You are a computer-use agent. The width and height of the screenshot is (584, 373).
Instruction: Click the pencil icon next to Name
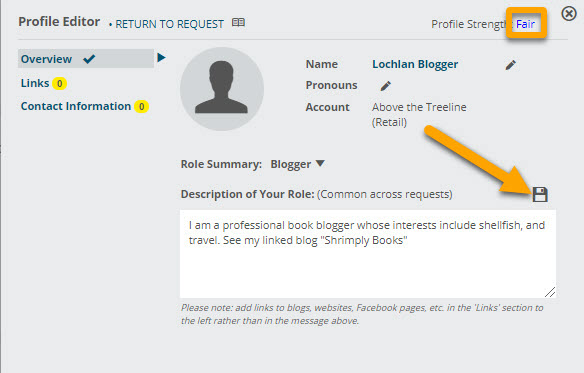click(x=511, y=65)
